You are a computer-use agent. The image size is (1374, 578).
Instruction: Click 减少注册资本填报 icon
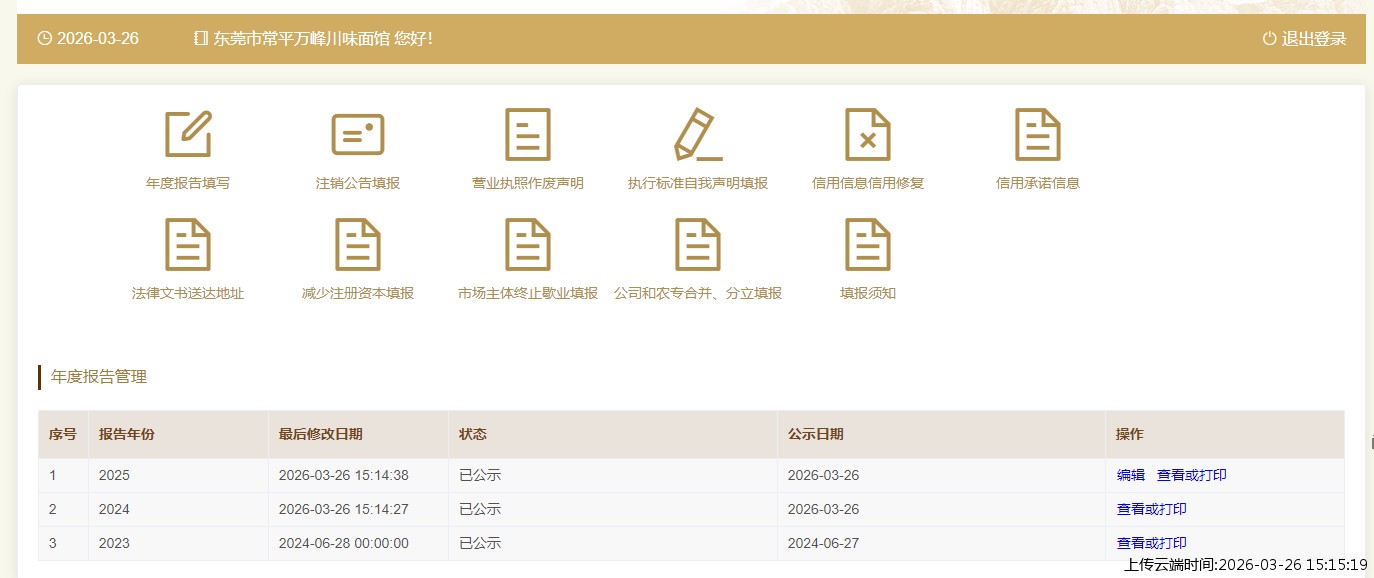coord(358,245)
